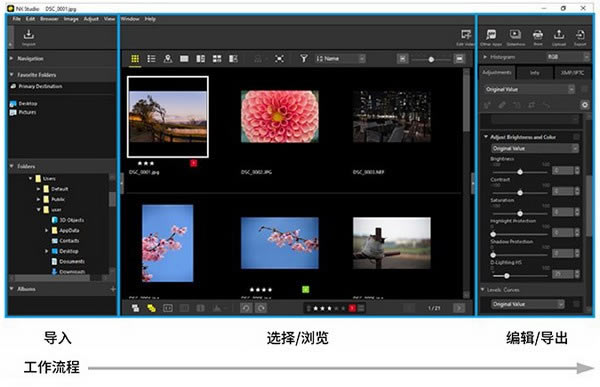This screenshot has height=387, width=600.
Task: Click the stacked windows icon in bottom bar
Action: click(135, 308)
